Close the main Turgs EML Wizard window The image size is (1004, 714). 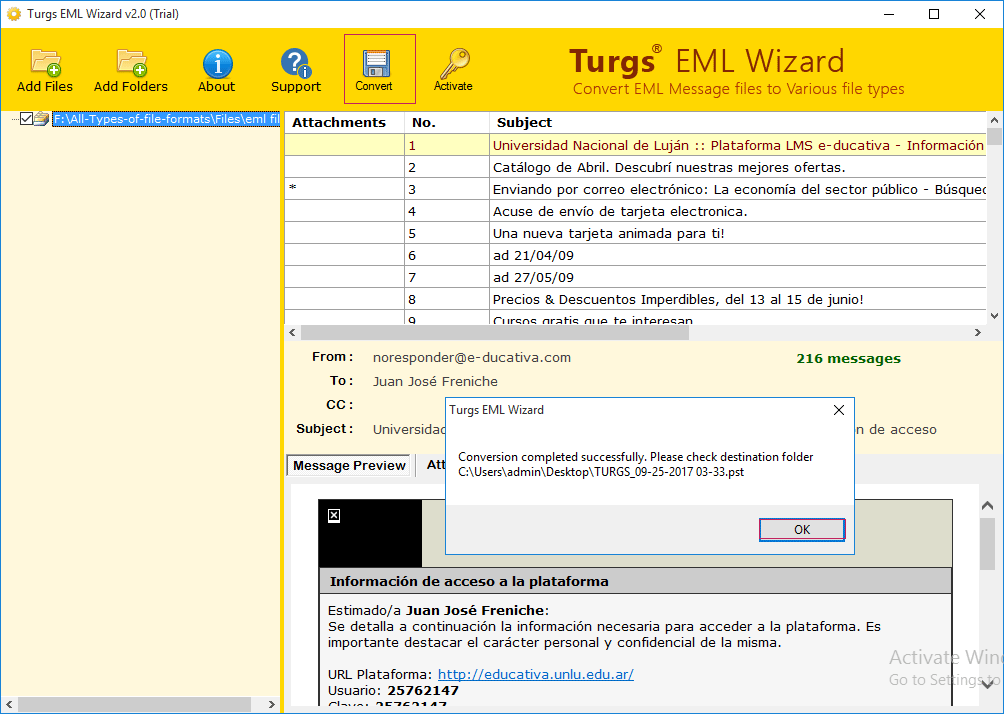(980, 14)
